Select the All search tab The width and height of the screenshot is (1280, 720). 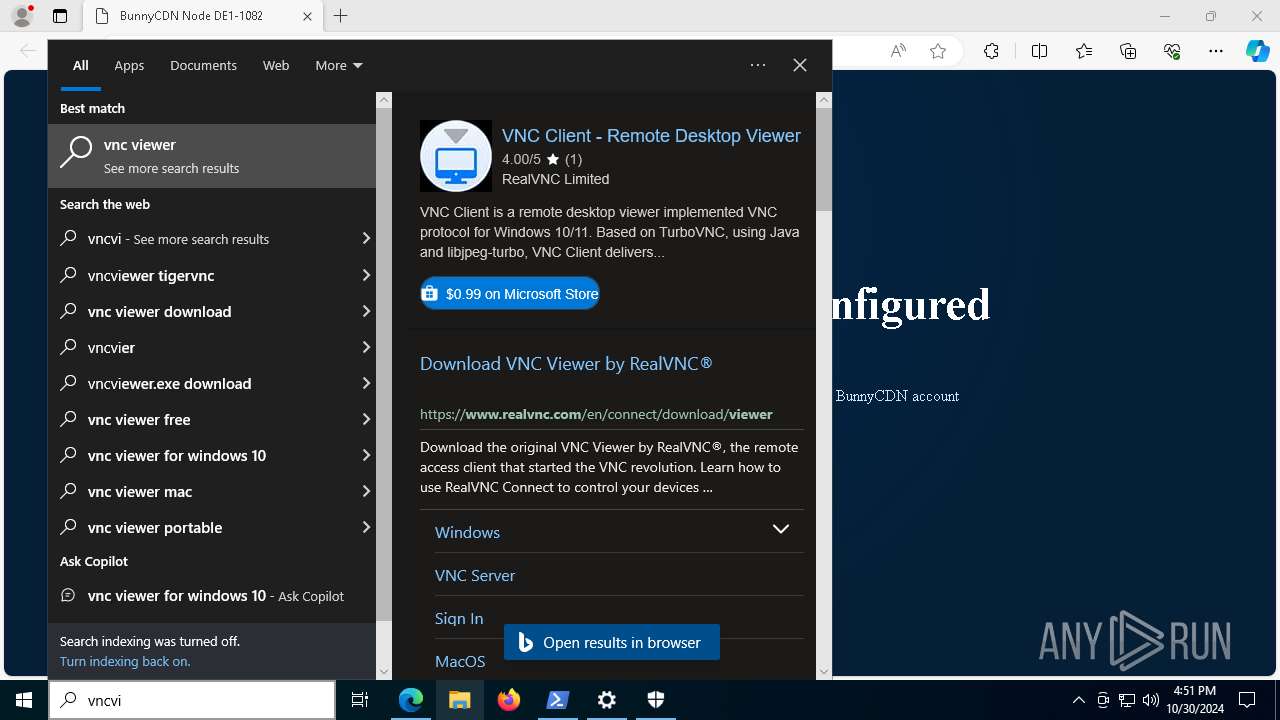click(81, 65)
